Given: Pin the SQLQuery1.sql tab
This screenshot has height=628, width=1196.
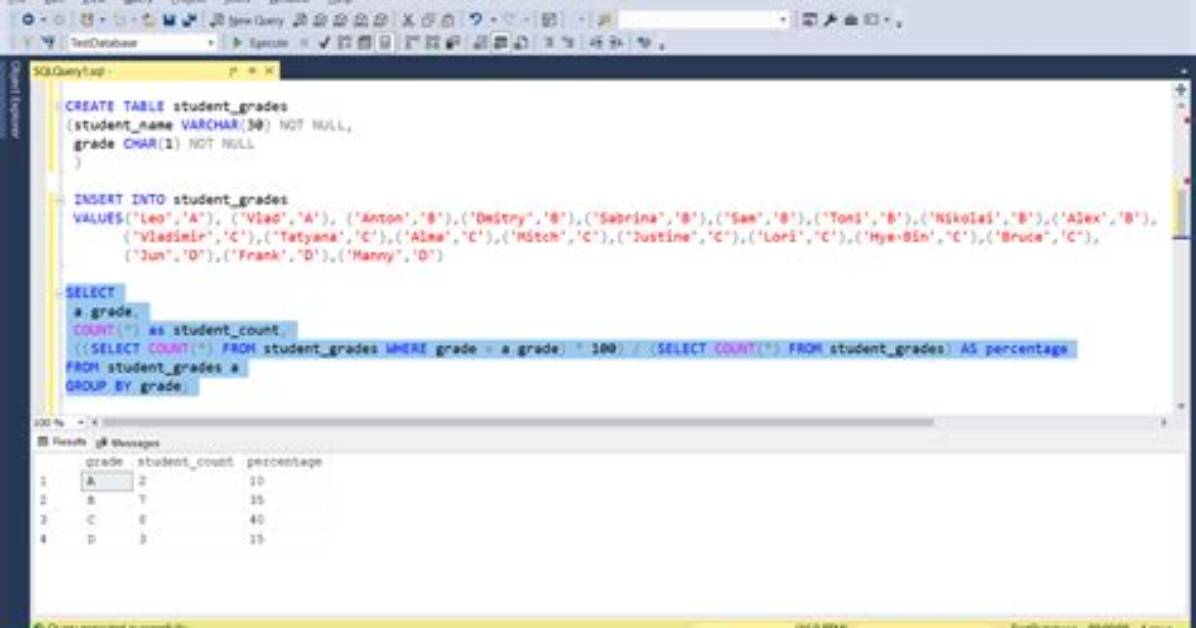Looking at the screenshot, I should pyautogui.click(x=252, y=71).
